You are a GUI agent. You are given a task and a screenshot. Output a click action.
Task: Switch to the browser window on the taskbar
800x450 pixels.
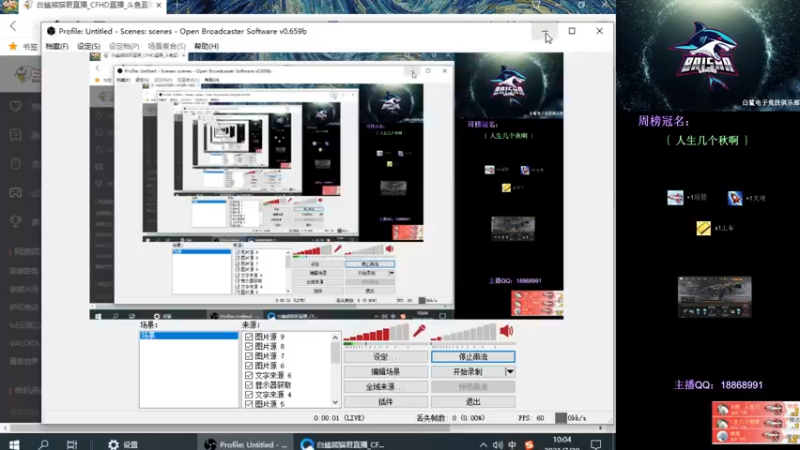tap(342, 444)
